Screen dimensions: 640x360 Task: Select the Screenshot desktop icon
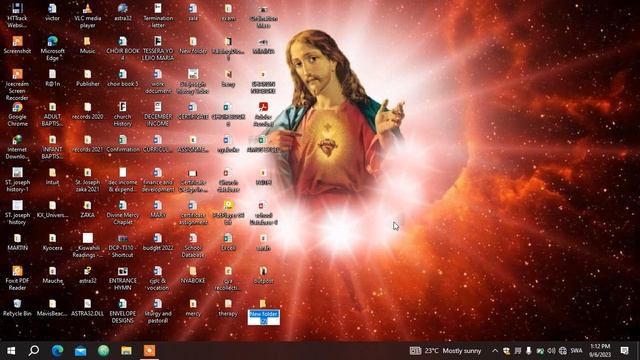[17, 45]
